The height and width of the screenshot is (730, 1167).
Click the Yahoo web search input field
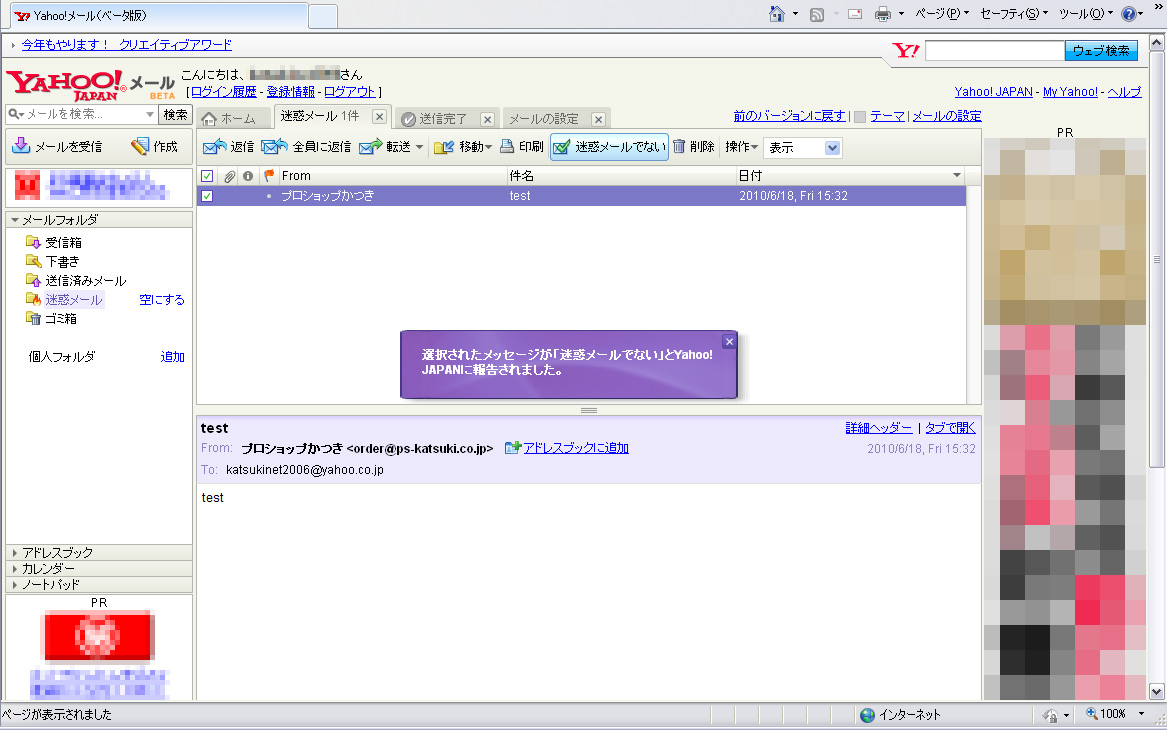tap(994, 51)
